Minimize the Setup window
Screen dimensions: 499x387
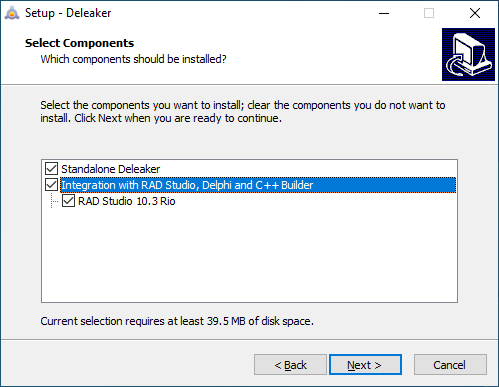click(x=384, y=13)
